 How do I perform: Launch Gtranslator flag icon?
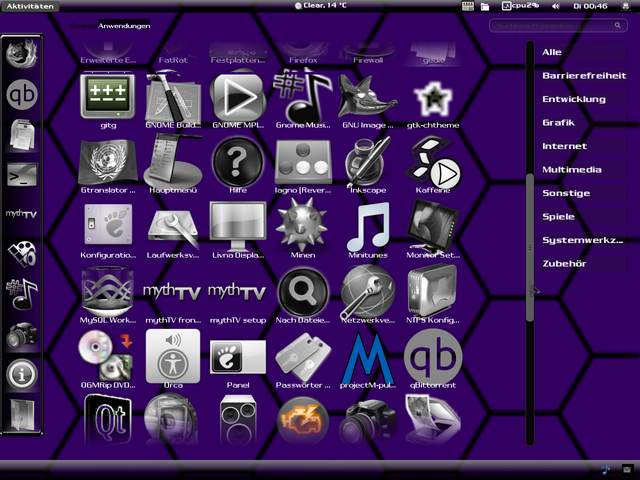108,162
